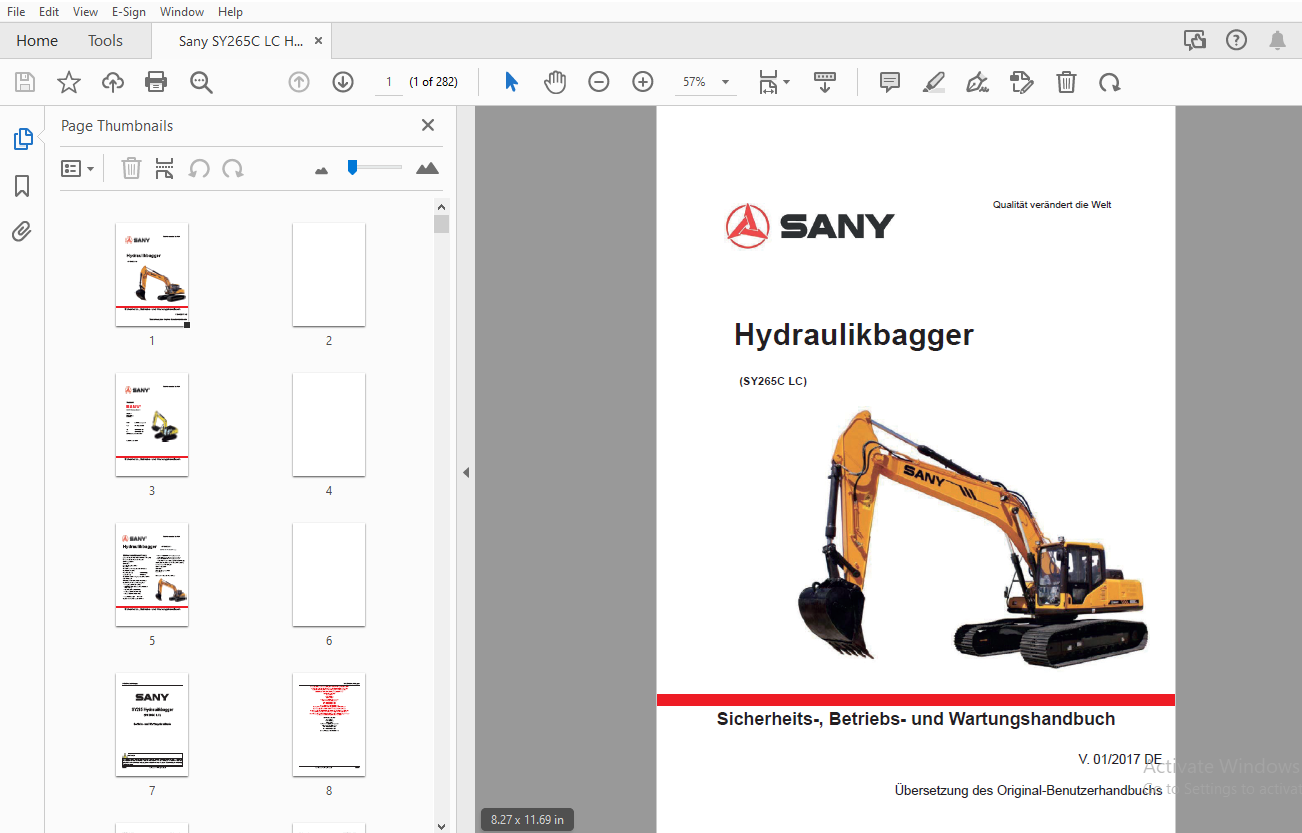Switch to the Home tab
The height and width of the screenshot is (833, 1302).
37,41
